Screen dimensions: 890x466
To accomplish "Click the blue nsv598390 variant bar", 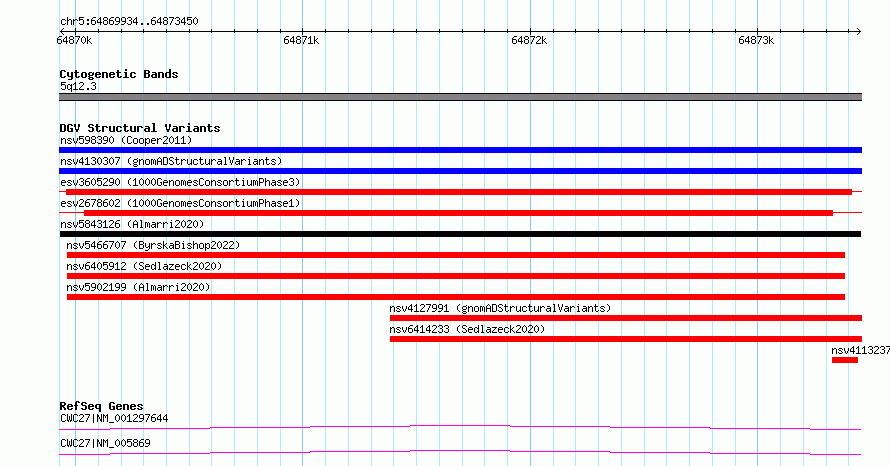I will [460, 150].
